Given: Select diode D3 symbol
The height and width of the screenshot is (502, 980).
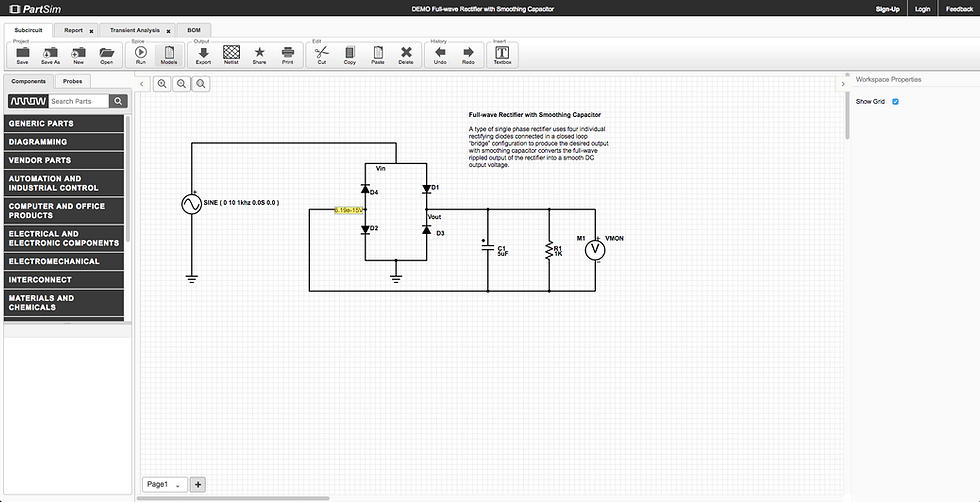Looking at the screenshot, I should pyautogui.click(x=427, y=230).
